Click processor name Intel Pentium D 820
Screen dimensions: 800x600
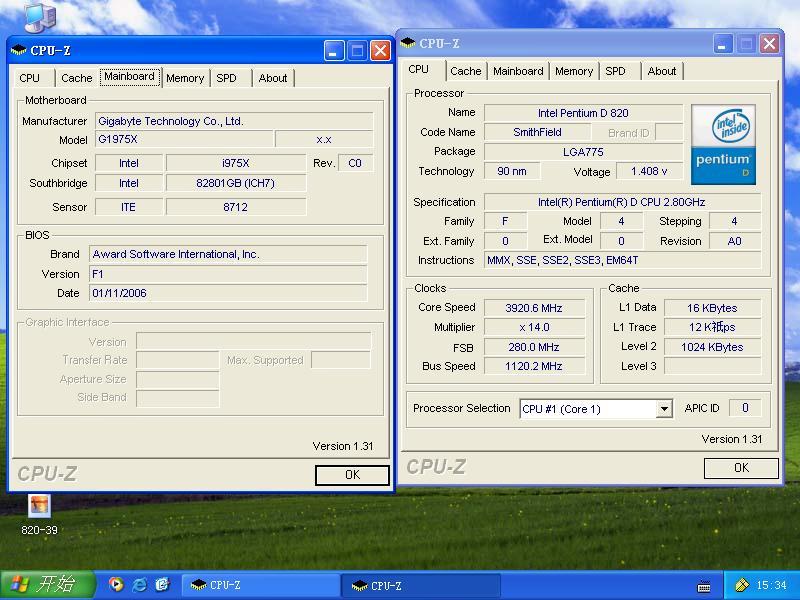pyautogui.click(x=583, y=113)
